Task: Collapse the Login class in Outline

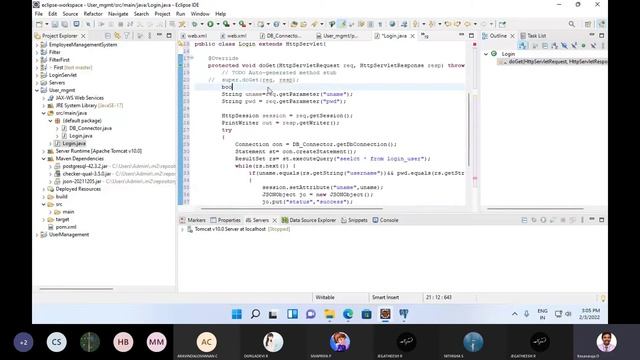Action: tap(486, 54)
